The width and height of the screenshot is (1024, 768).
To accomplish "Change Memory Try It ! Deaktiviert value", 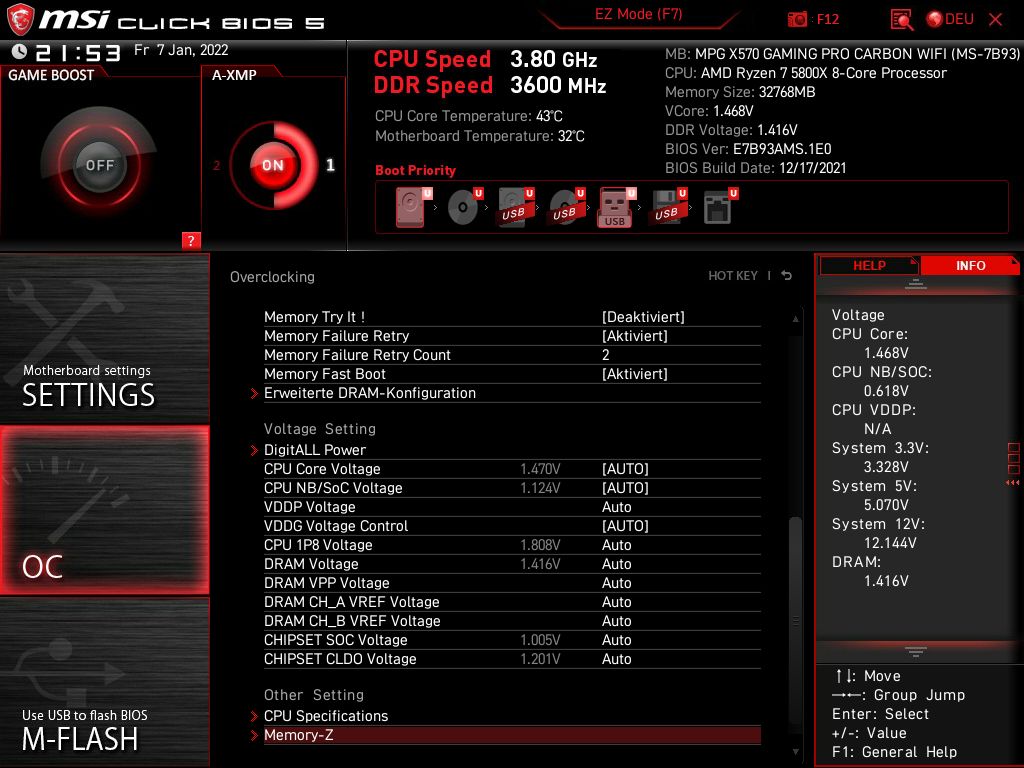I will pyautogui.click(x=643, y=317).
